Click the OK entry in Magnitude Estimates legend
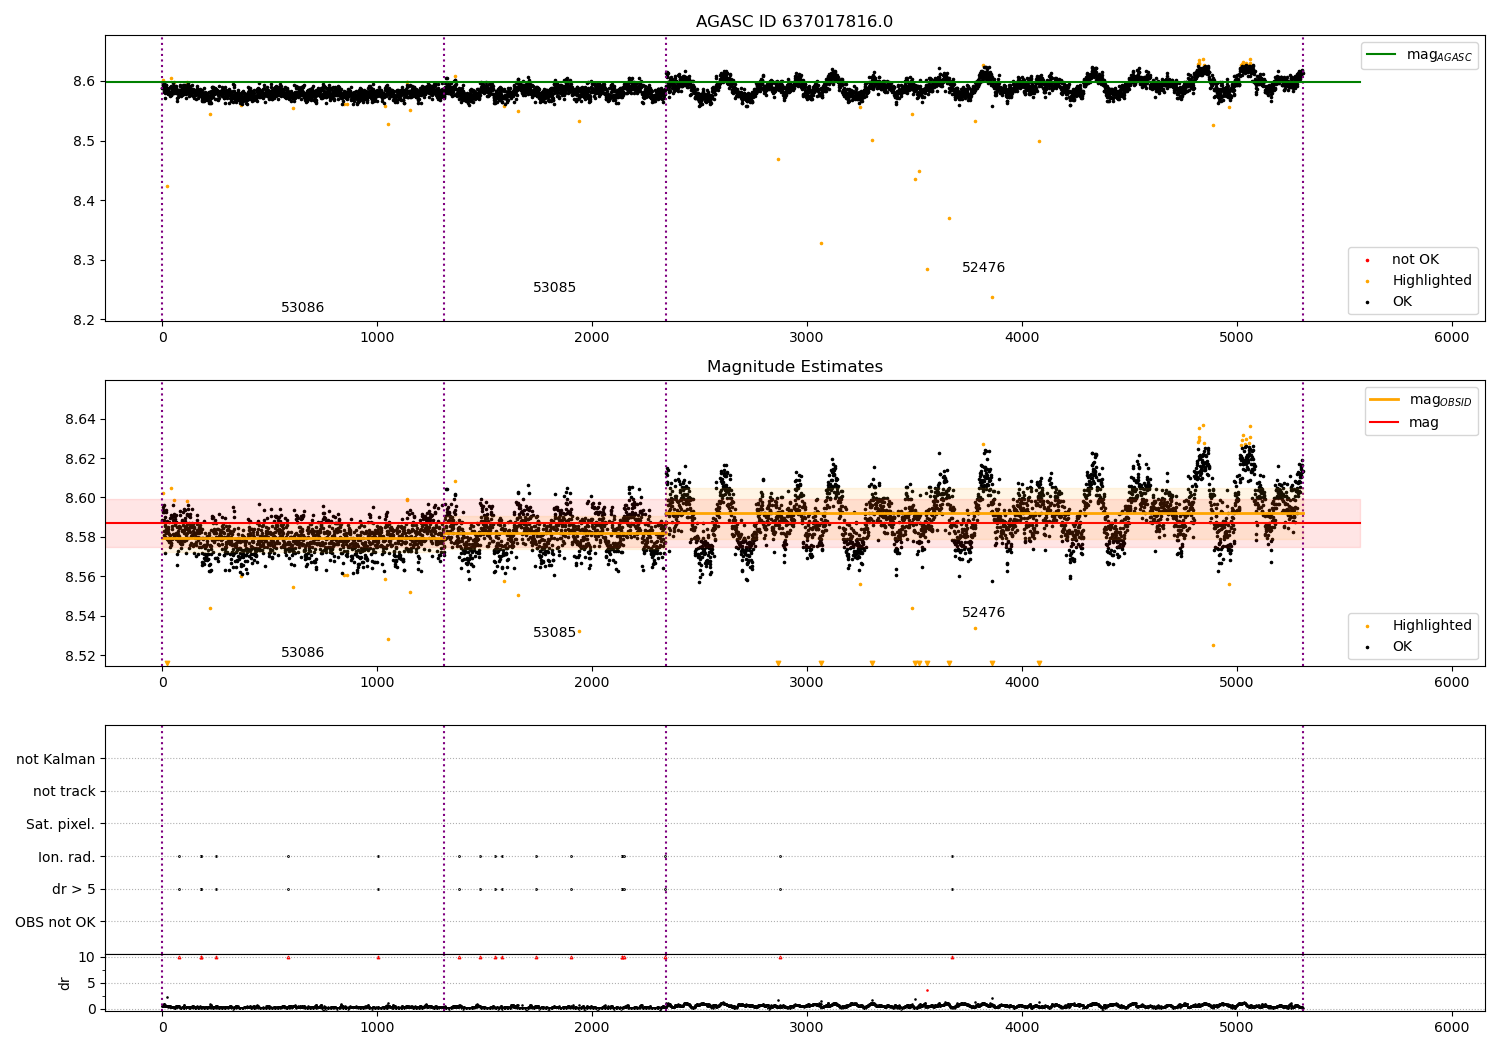 point(1402,647)
